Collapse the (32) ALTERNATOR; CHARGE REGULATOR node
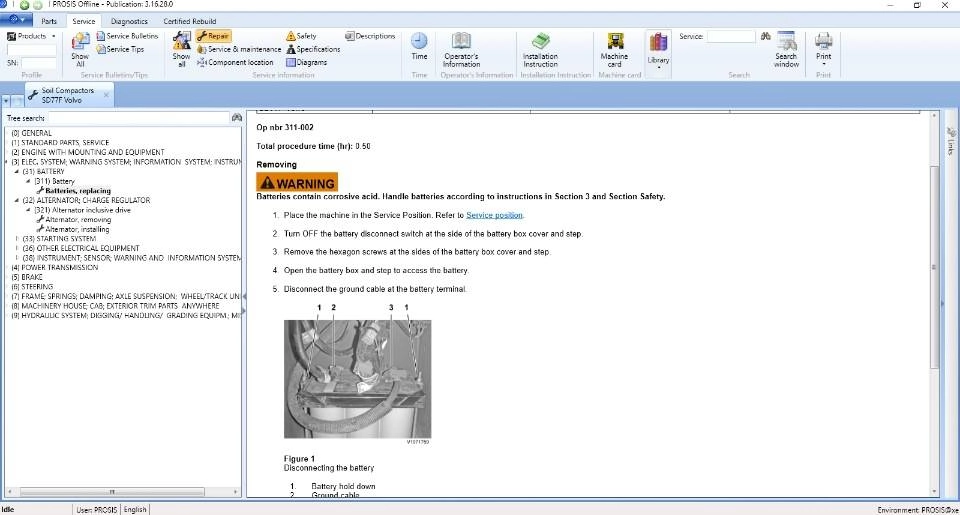960x515 pixels. pos(17,200)
